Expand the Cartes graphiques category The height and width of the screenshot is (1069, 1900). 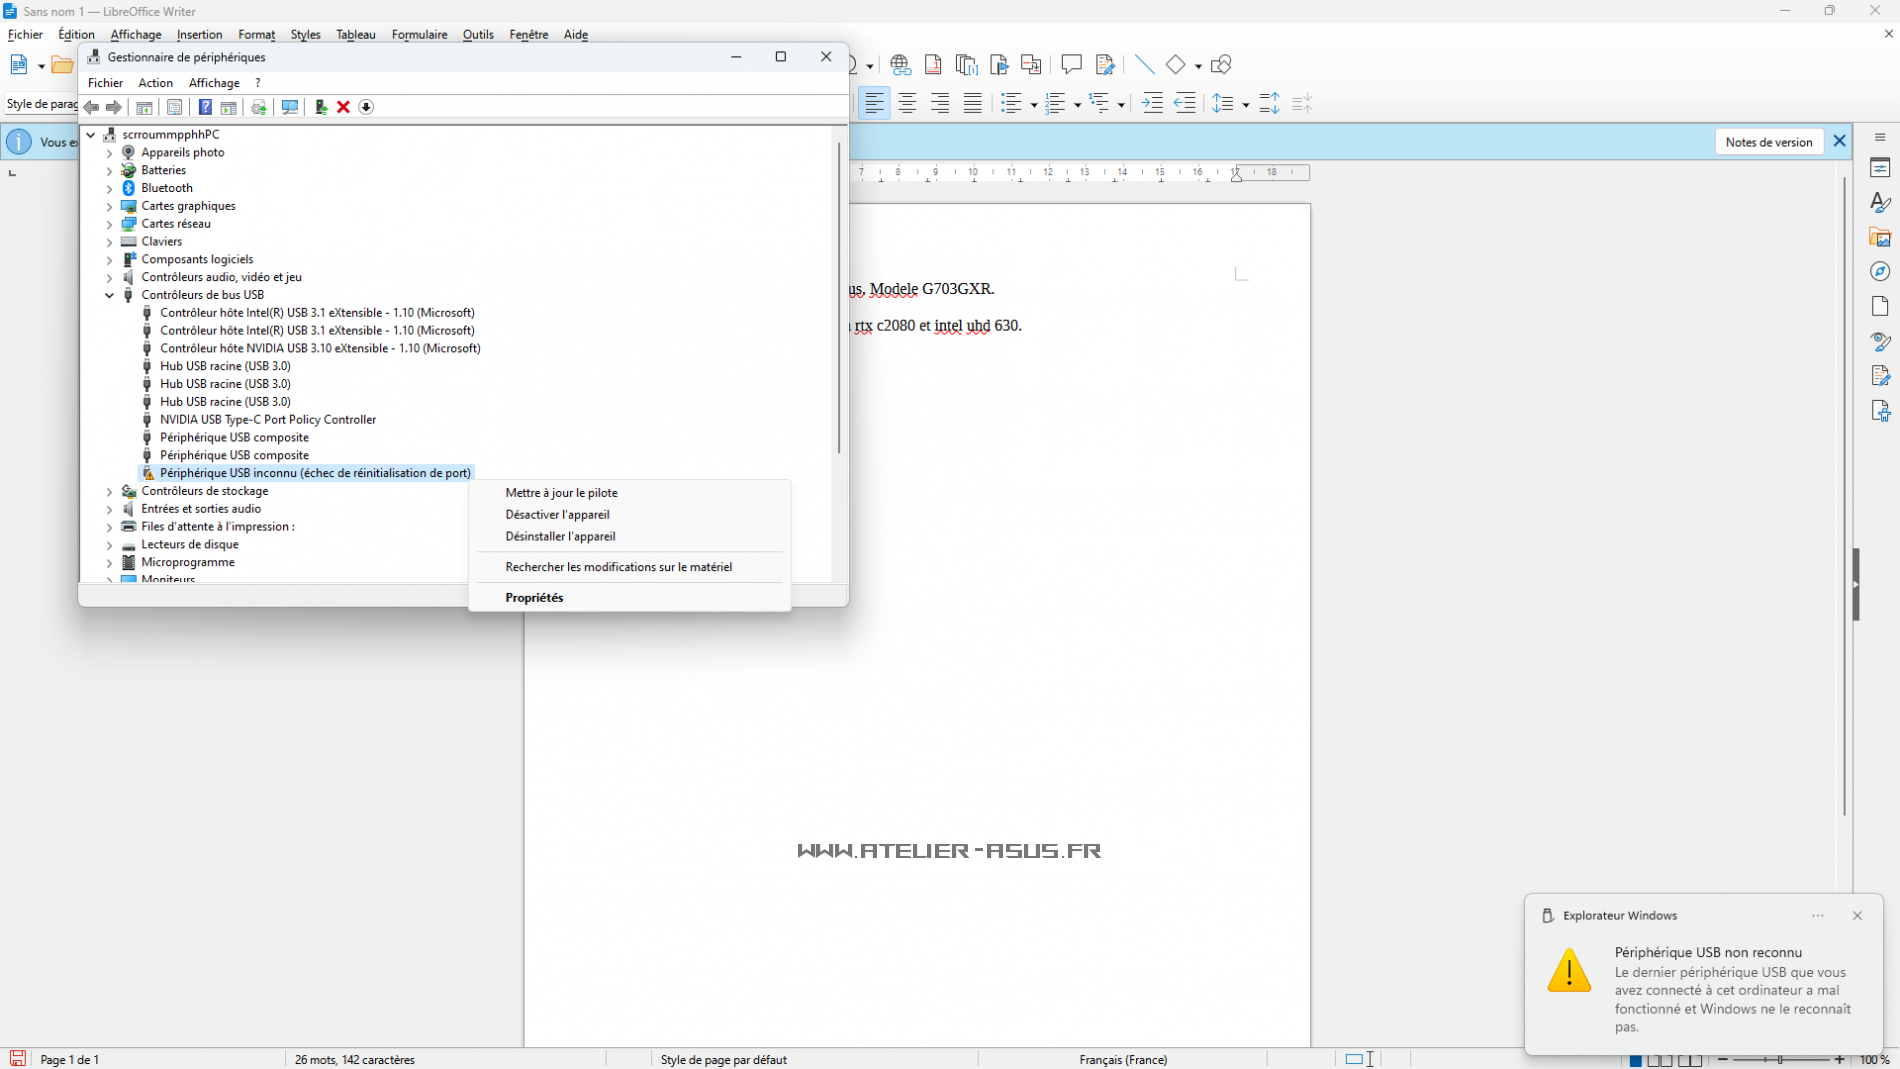coord(110,206)
